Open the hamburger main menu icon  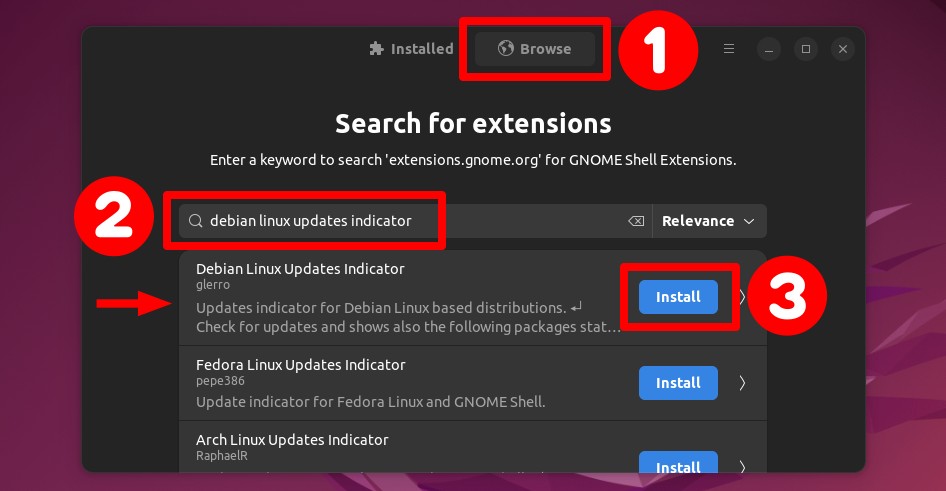point(729,49)
